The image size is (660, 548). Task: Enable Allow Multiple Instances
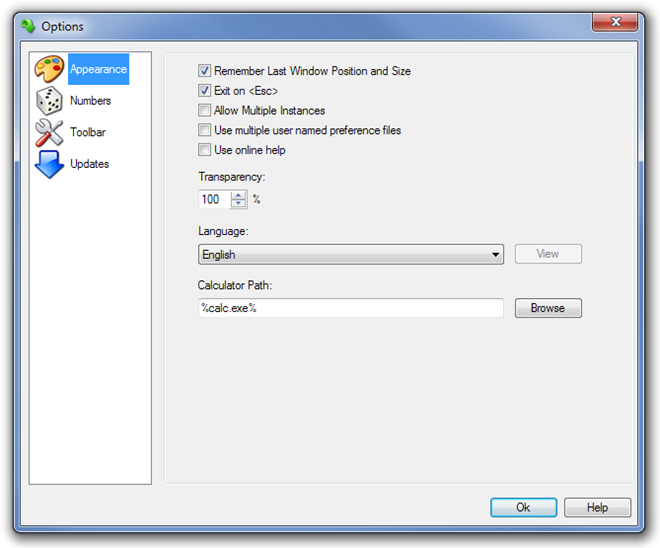point(205,110)
